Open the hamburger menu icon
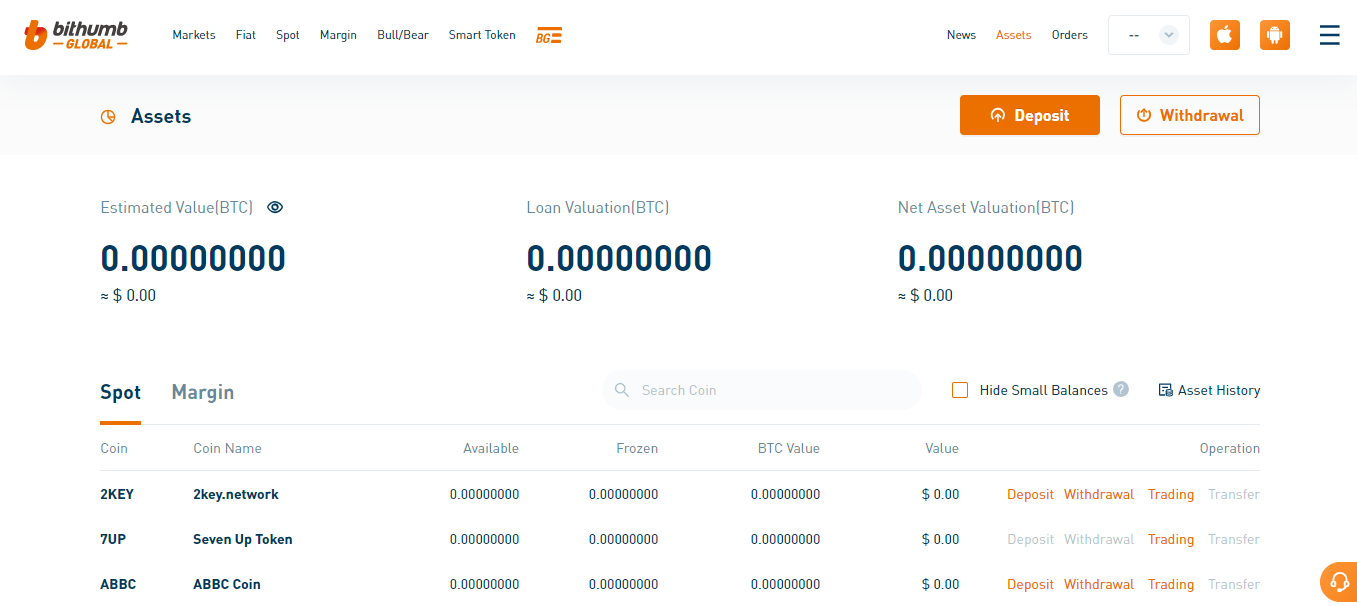 (1329, 35)
